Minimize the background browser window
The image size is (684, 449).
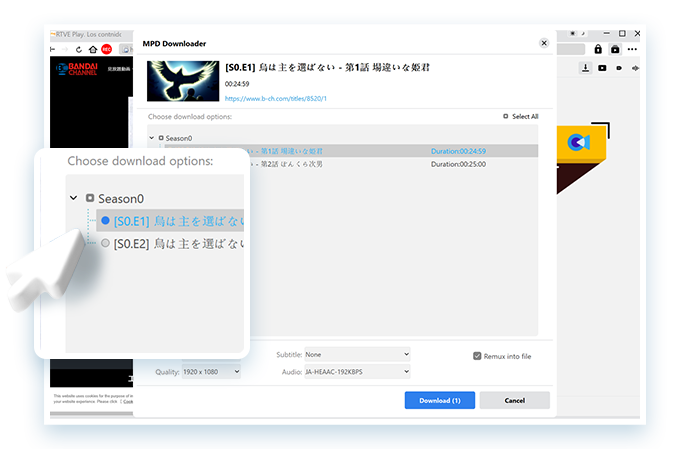(606, 33)
